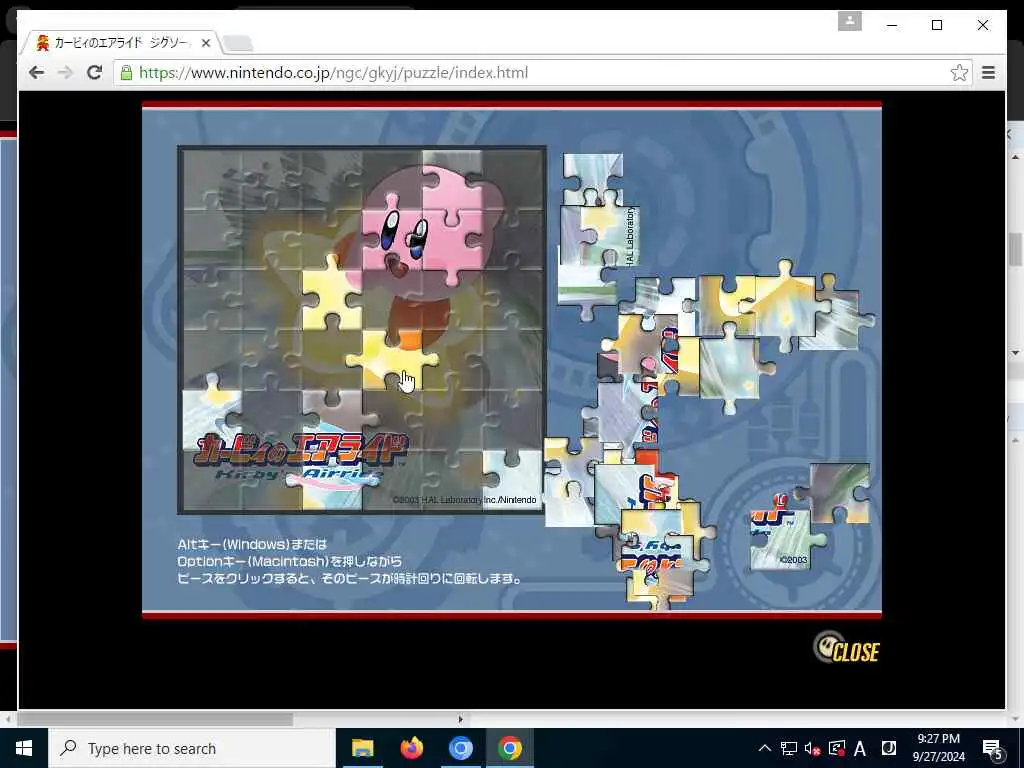Select loose piece with ©2003 text
The image size is (1024, 768).
782,539
